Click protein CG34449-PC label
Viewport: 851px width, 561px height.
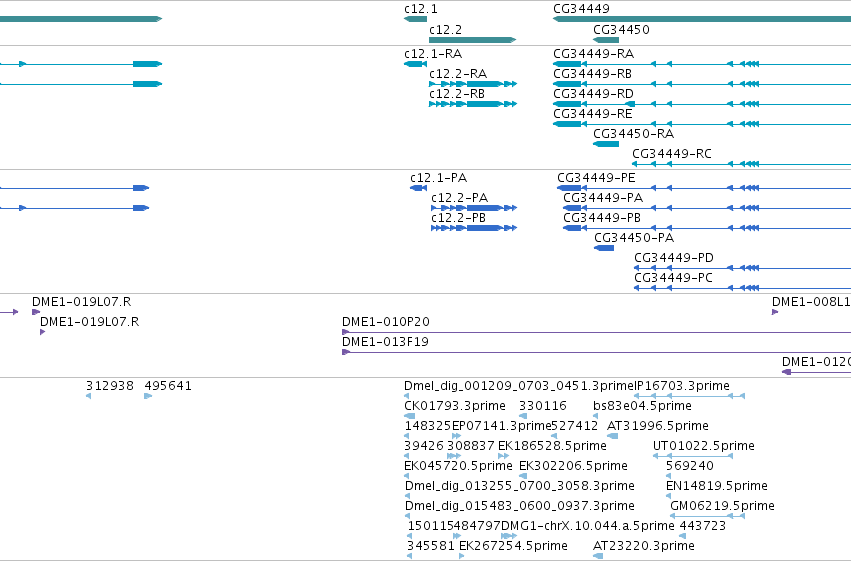[x=673, y=278]
